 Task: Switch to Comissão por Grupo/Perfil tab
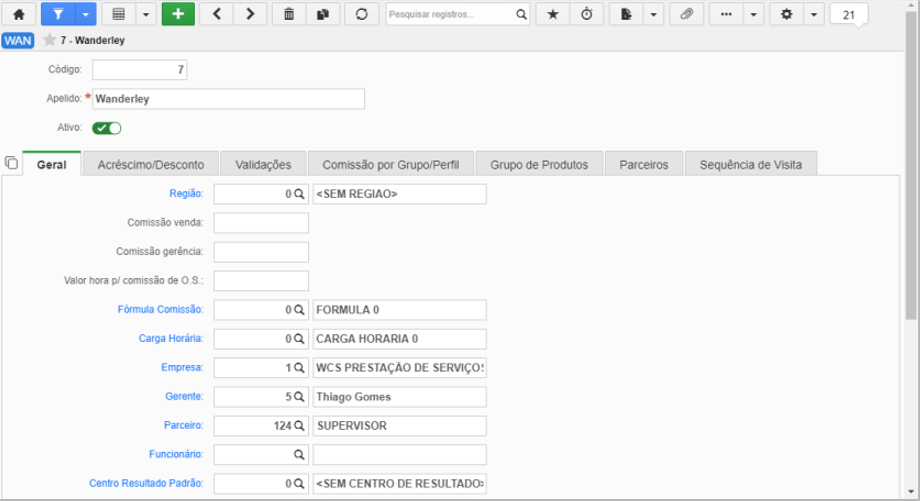(391, 164)
